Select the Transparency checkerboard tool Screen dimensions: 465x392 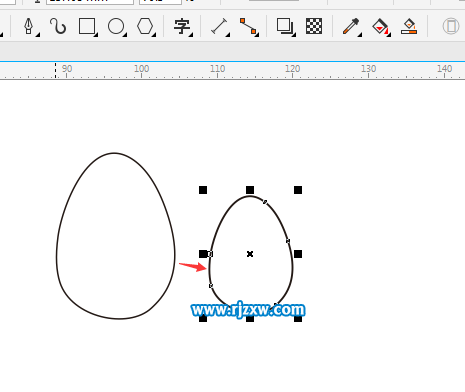[314, 26]
